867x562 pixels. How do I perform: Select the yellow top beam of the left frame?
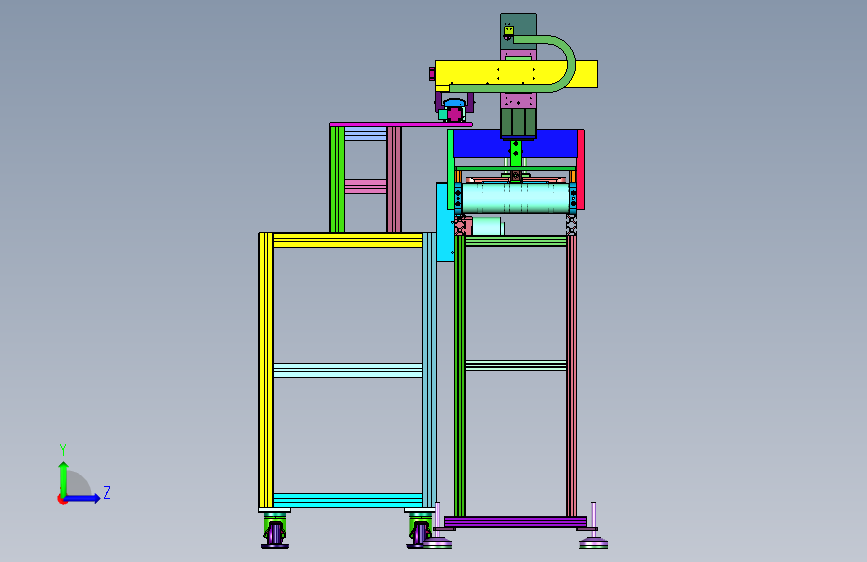[x=348, y=240]
